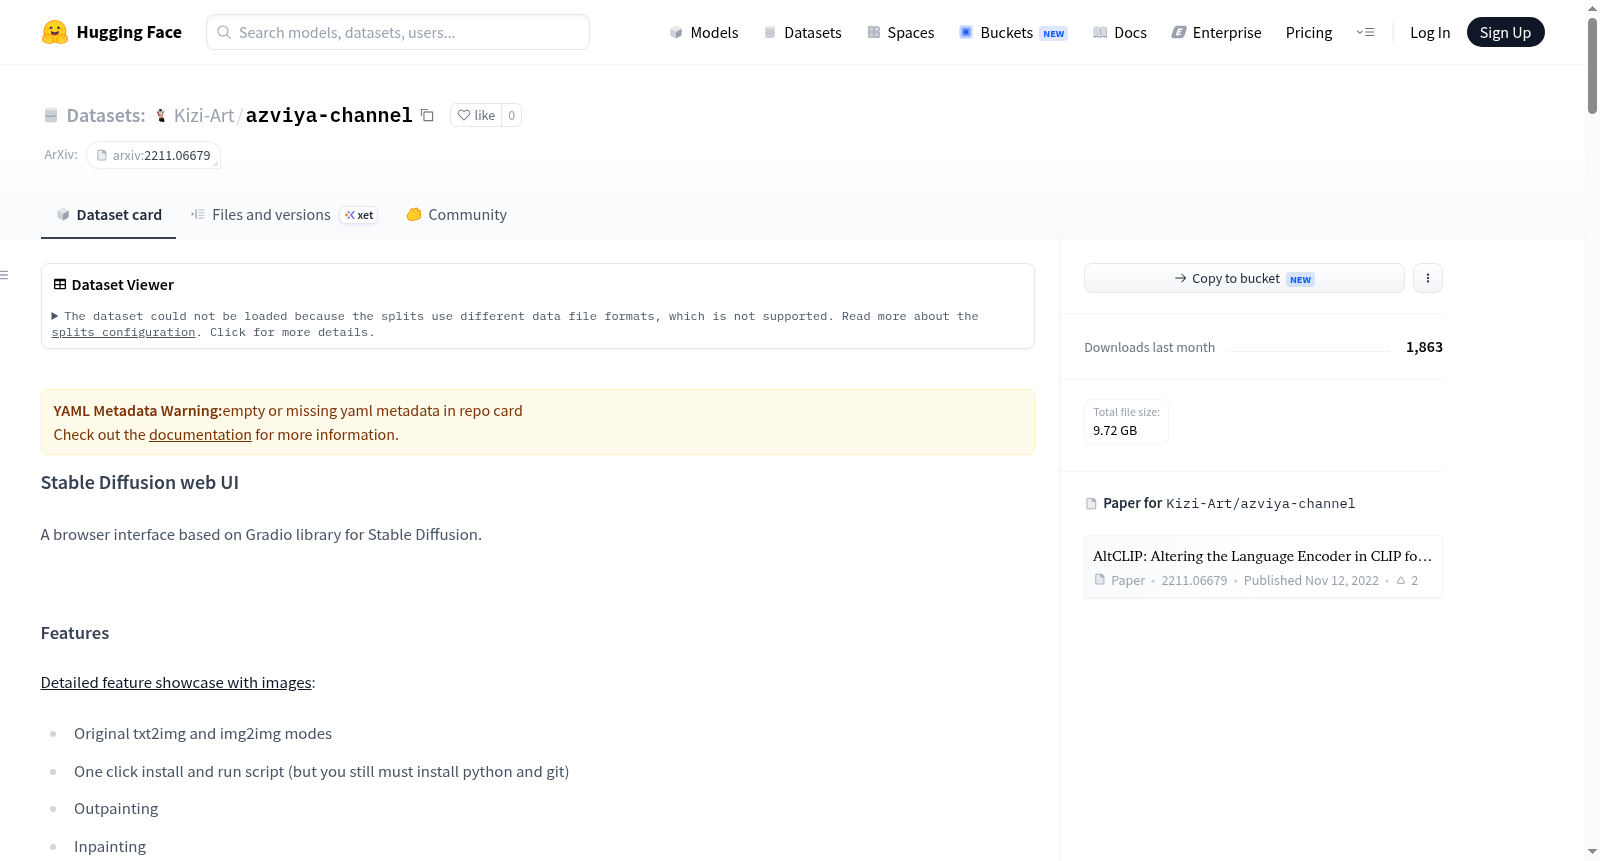1600x861 pixels.
Task: Click the Total file size 9.72 GB box
Action: pos(1126,421)
